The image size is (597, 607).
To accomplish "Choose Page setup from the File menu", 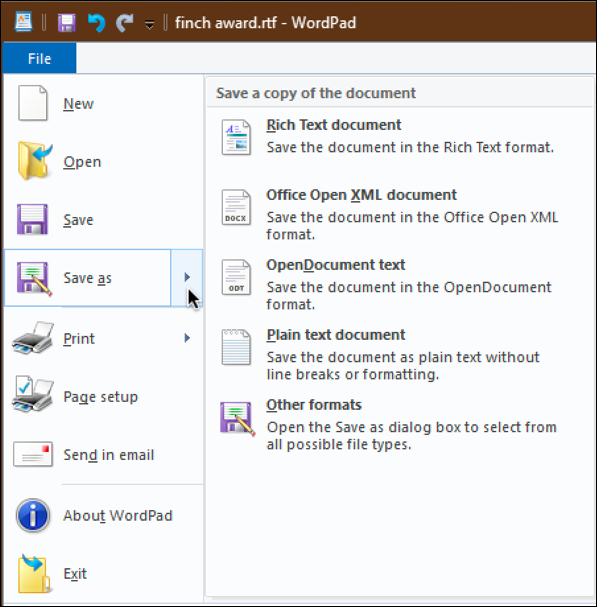I will tap(103, 396).
